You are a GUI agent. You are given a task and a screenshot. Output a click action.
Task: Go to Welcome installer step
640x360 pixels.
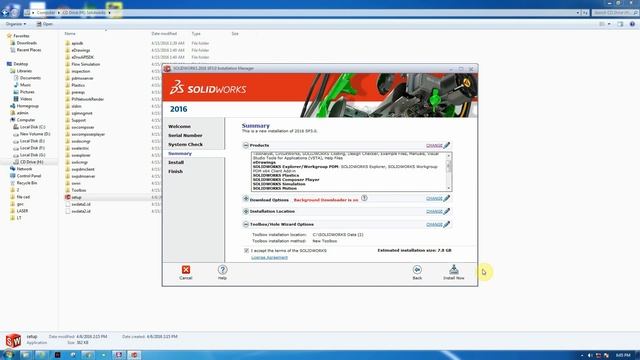(179, 127)
